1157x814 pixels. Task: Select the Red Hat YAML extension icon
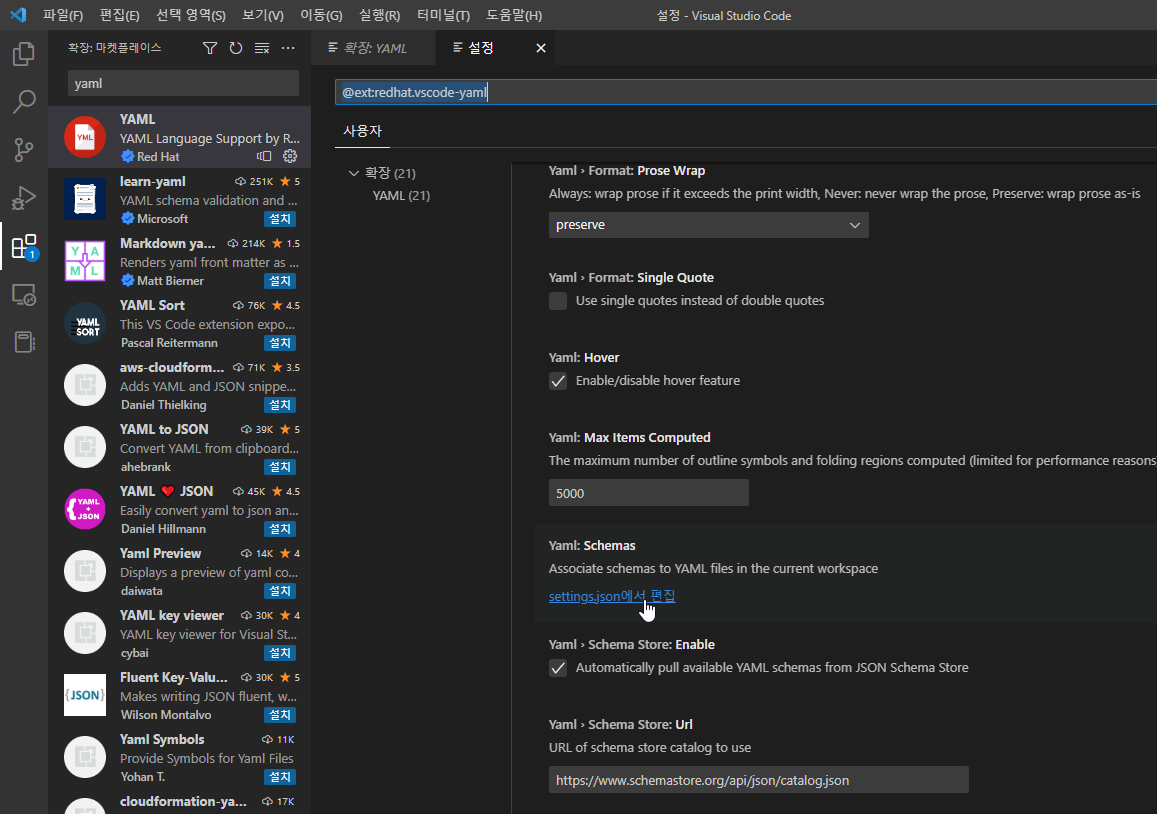[x=85, y=137]
